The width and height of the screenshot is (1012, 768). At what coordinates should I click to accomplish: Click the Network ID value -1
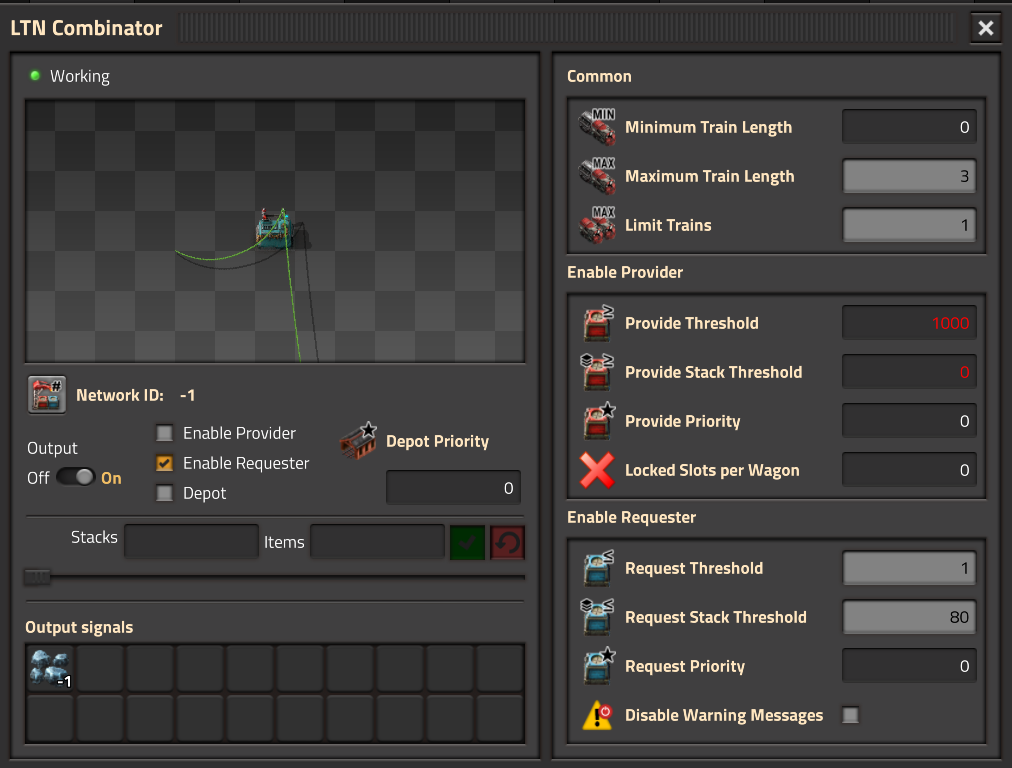tap(187, 395)
